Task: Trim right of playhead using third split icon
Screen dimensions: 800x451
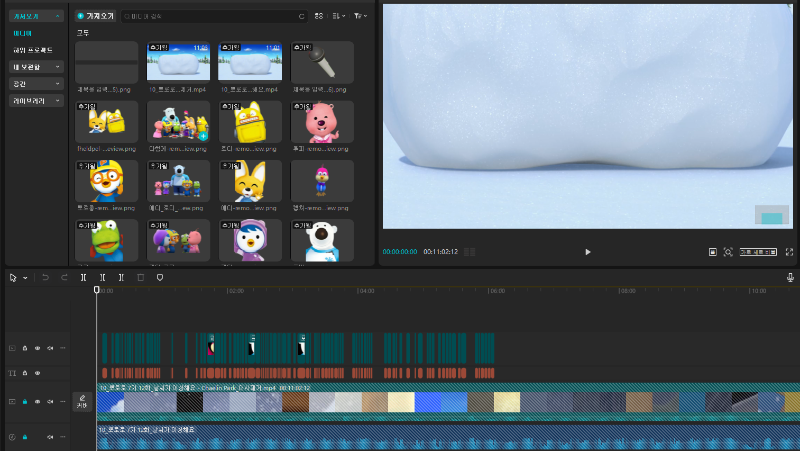Action: (121, 278)
